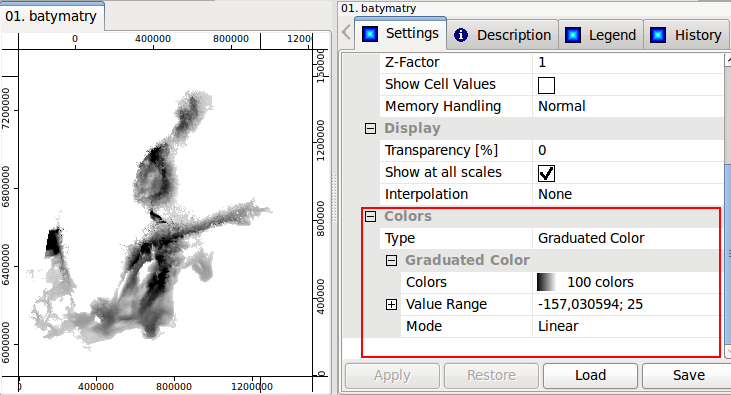The width and height of the screenshot is (731, 395).
Task: Click the Settings tab icon
Action: click(370, 34)
